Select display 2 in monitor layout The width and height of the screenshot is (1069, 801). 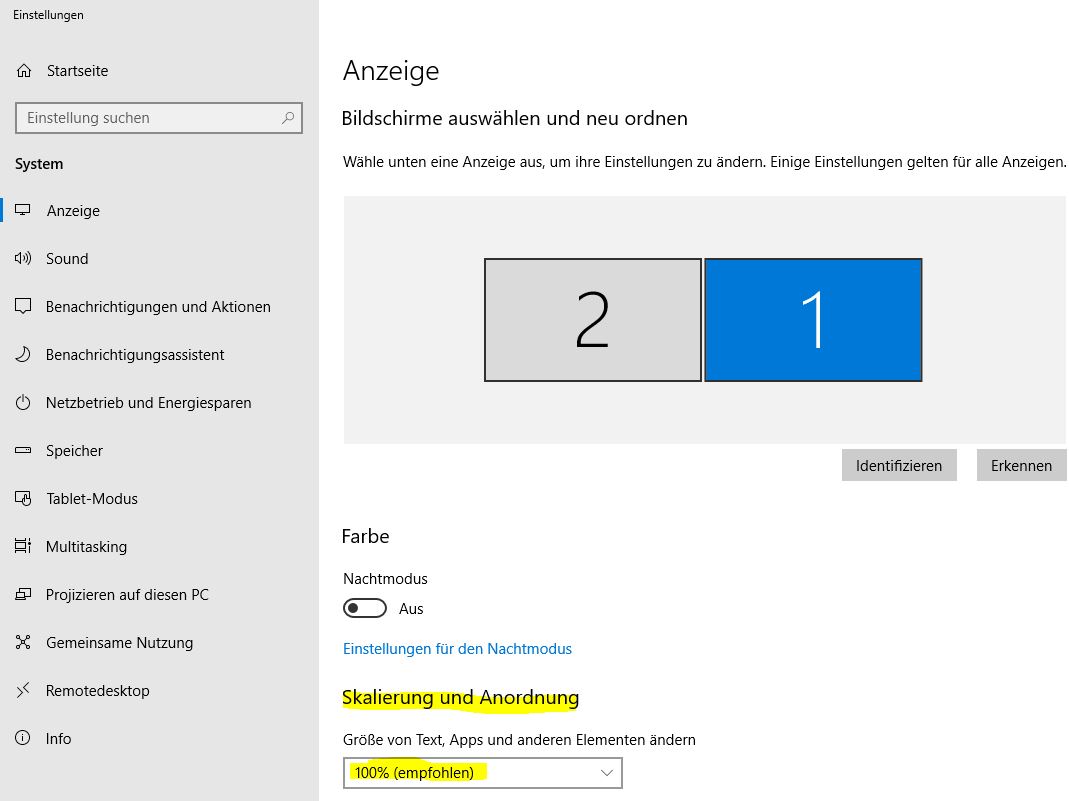pos(592,320)
